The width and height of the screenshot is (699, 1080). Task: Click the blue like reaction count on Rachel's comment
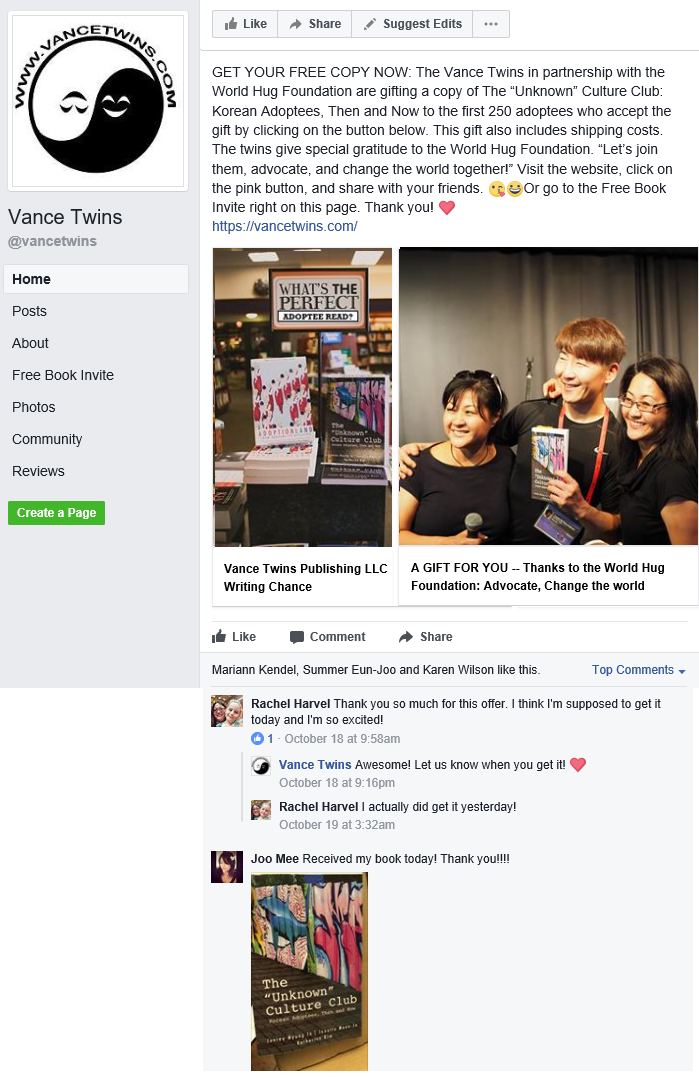[262, 738]
